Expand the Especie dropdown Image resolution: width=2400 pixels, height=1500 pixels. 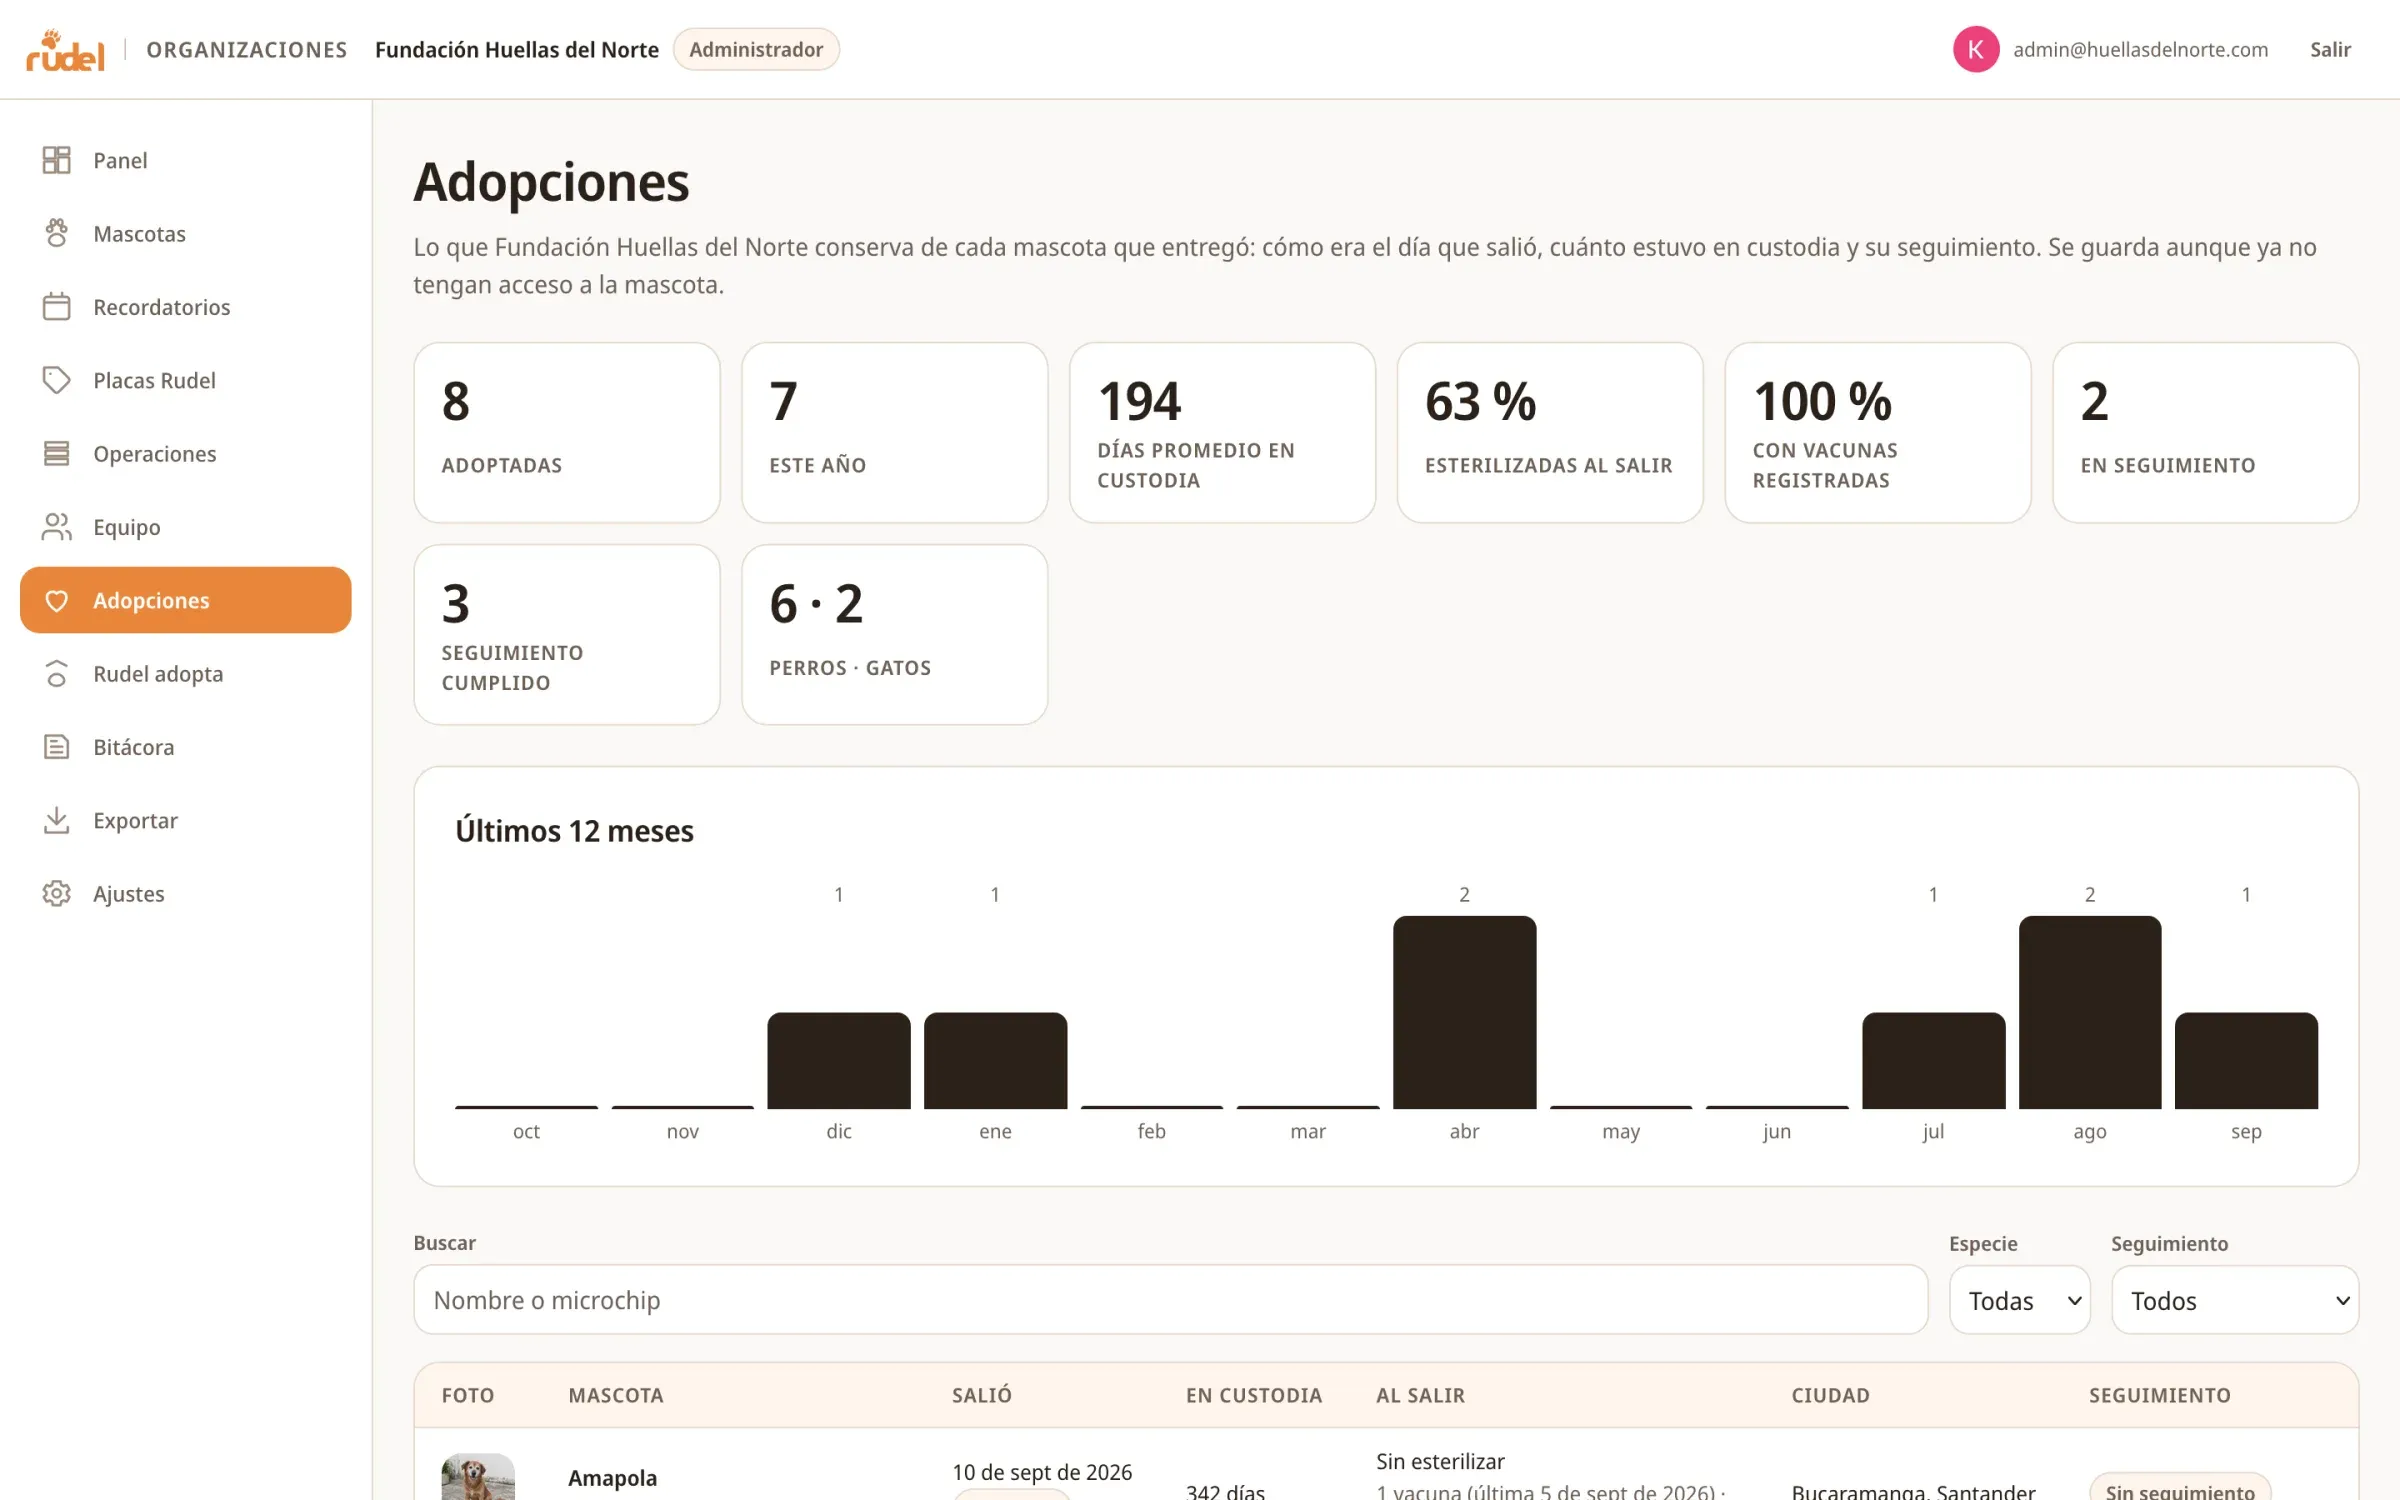(x=2020, y=1300)
